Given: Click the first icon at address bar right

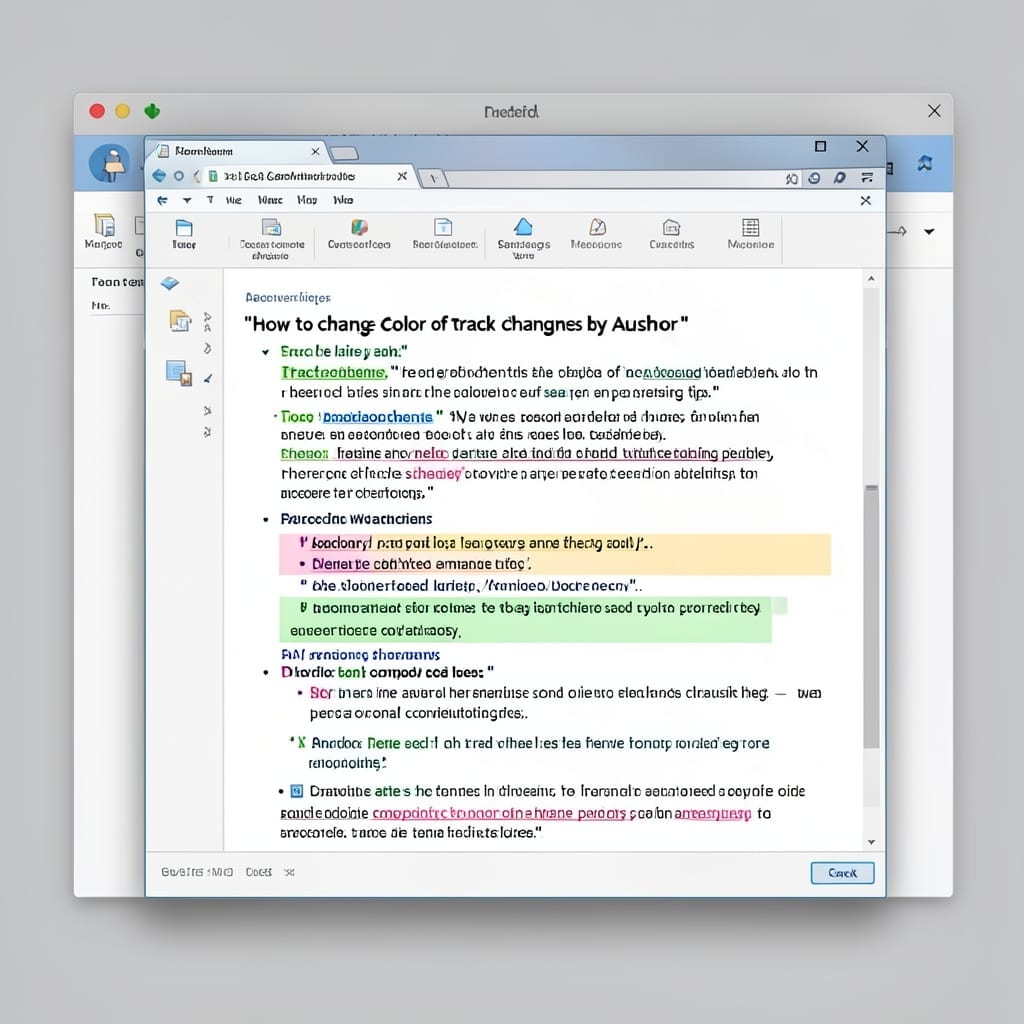Looking at the screenshot, I should point(792,178).
